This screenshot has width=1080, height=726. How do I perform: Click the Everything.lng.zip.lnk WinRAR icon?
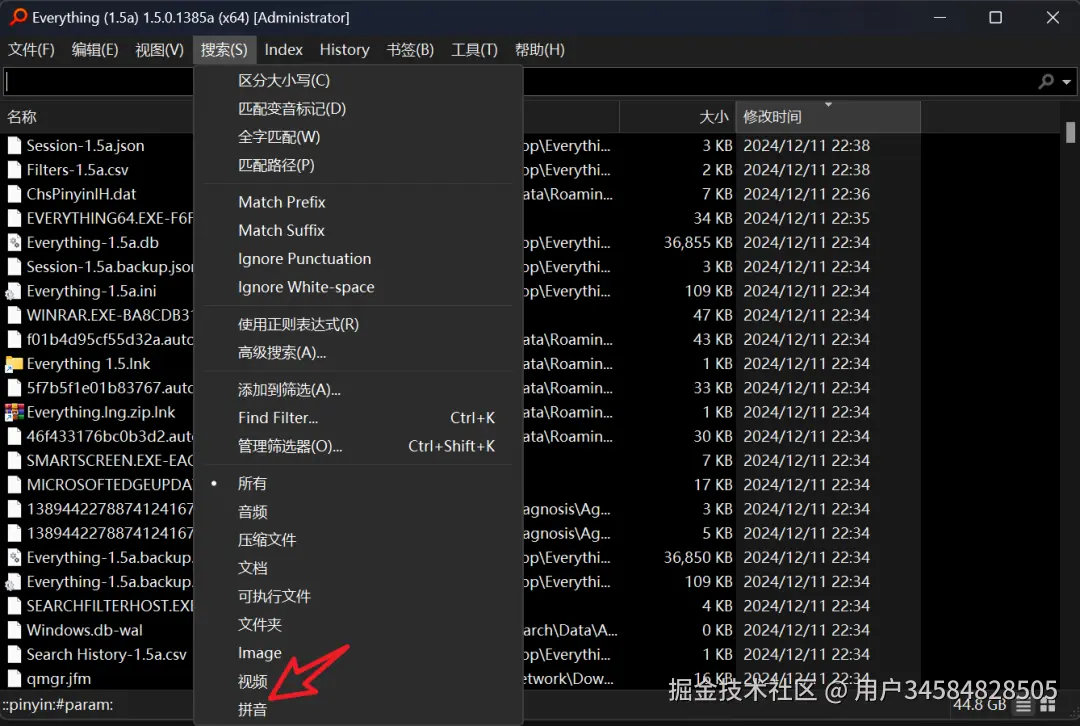point(14,412)
